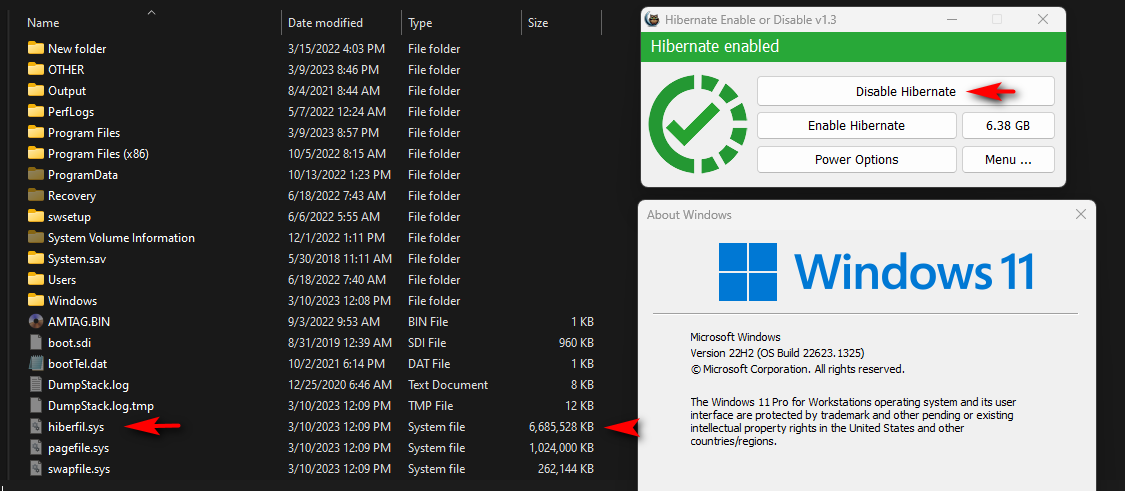Click the pagefile.sys file icon
Screen dimensions: 1125x491
tap(36, 447)
